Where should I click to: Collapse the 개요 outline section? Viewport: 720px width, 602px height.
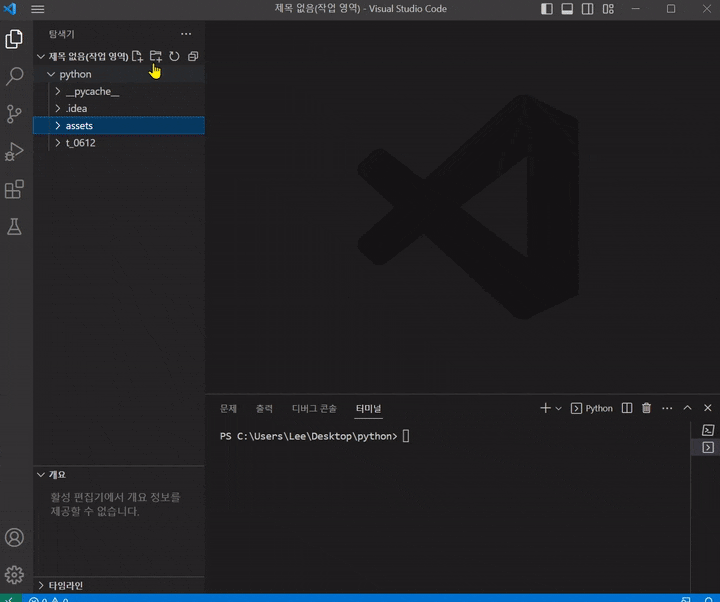click(41, 475)
